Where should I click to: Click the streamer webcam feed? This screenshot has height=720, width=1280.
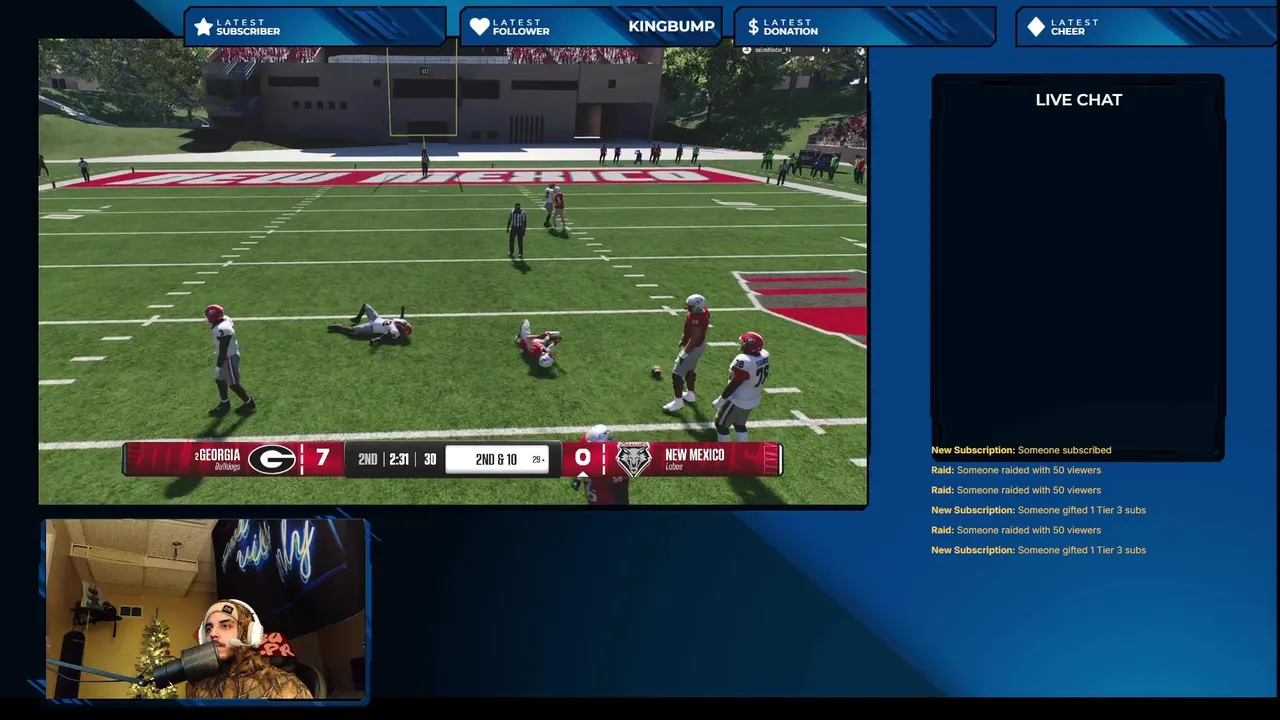click(x=207, y=609)
